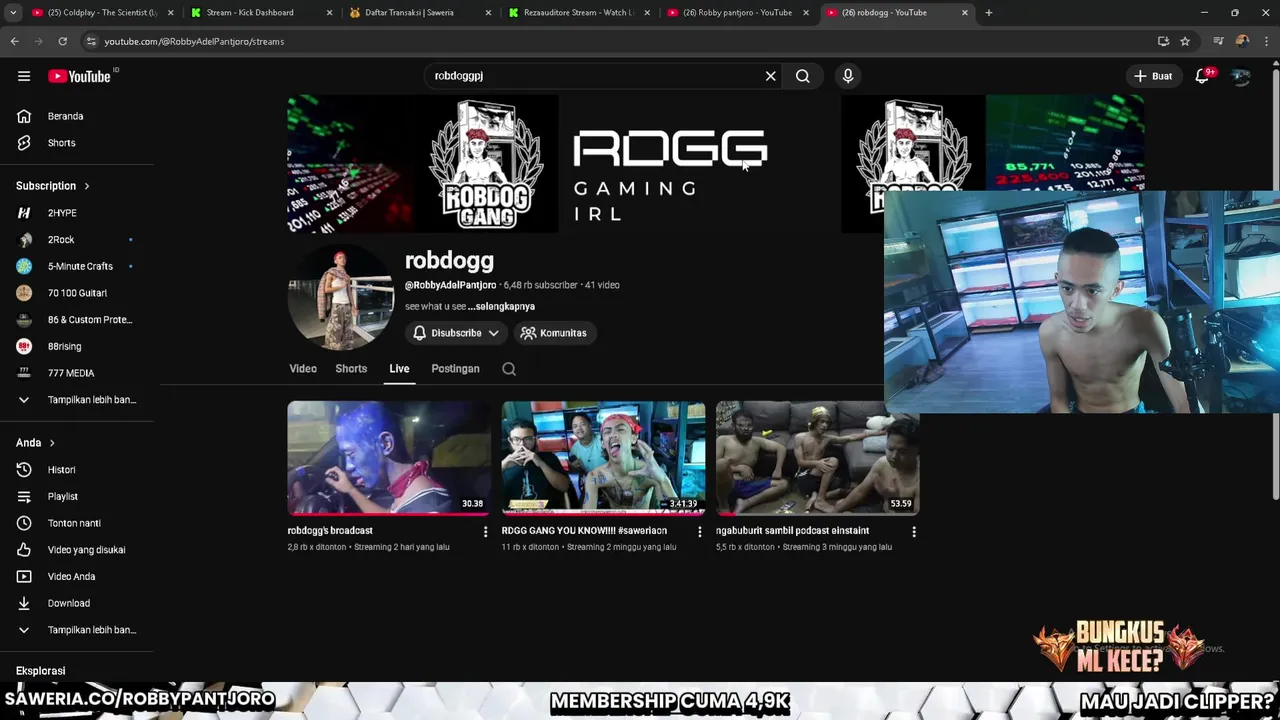Open 5-Minute Crafts subscription
Viewport: 1280px width, 720px height.
click(x=78, y=266)
